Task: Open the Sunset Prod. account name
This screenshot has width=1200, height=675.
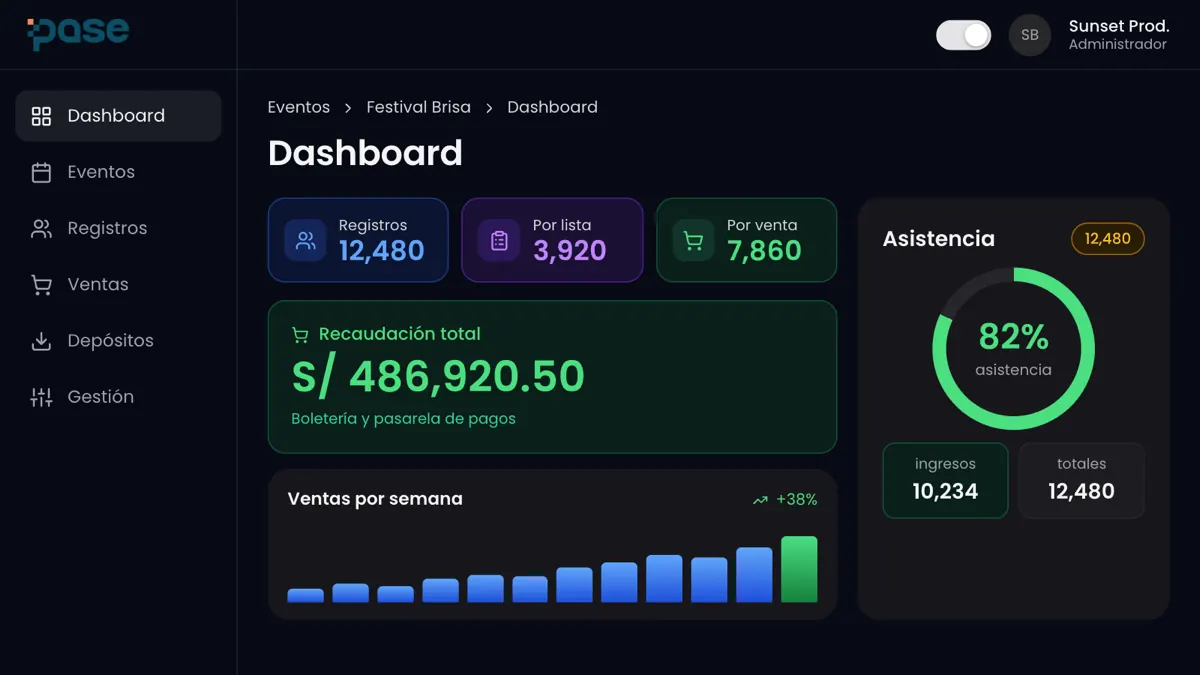Action: [1119, 26]
